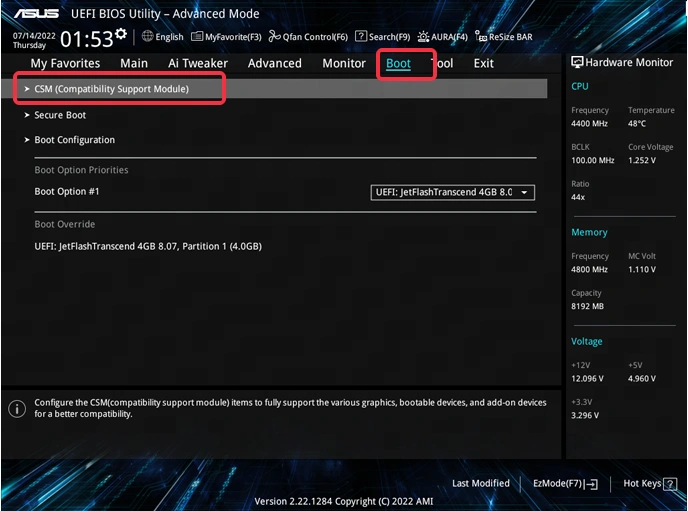Click MC Volt value 1.110 V

pyautogui.click(x=642, y=270)
